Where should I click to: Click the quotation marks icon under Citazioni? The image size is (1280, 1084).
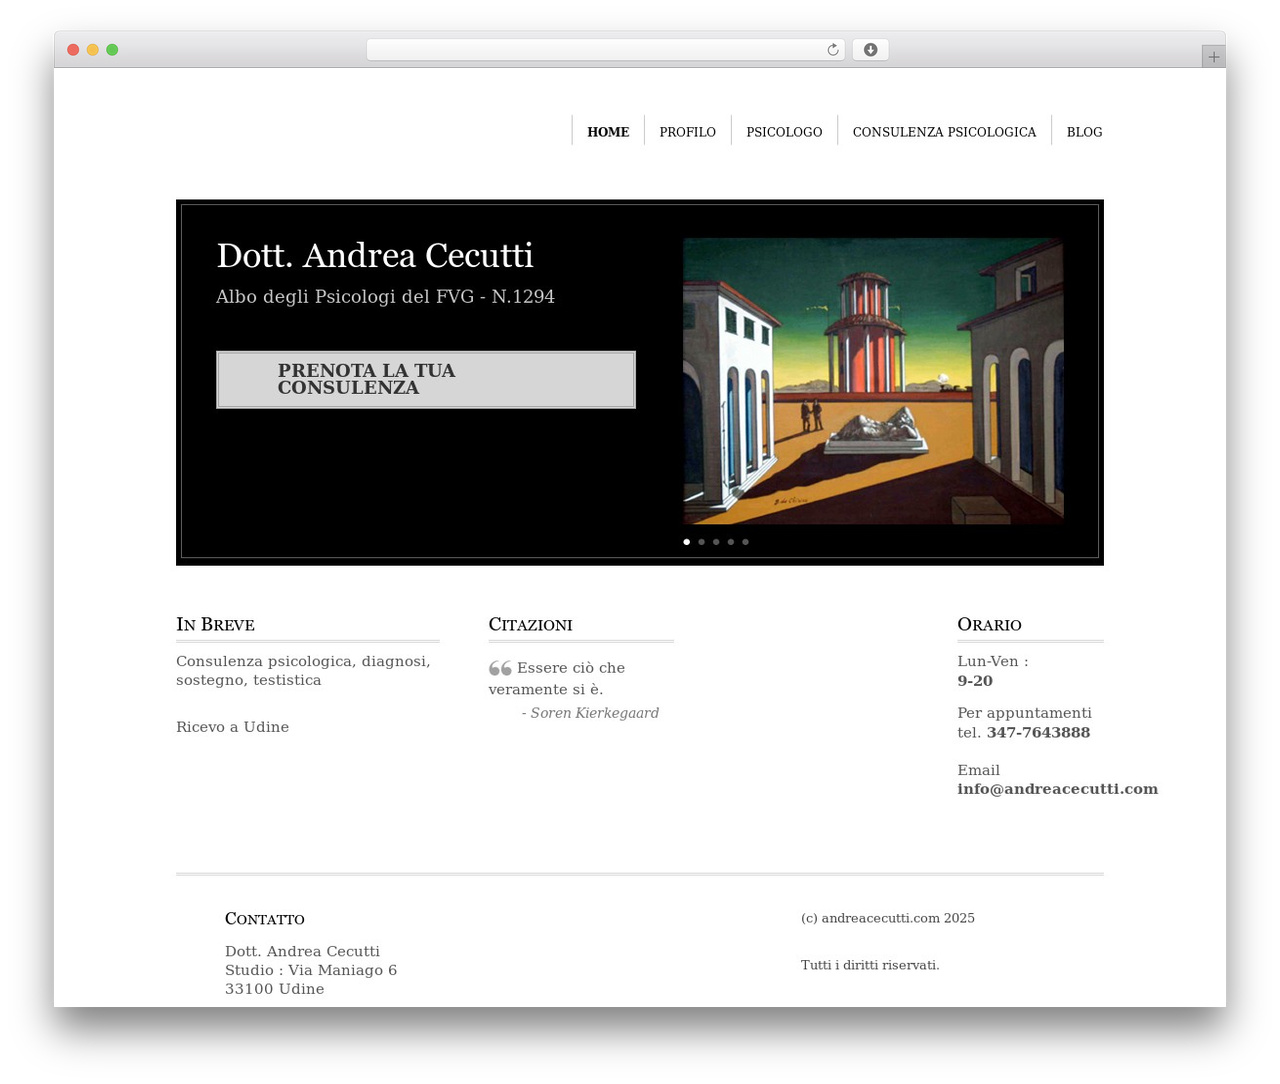click(x=500, y=668)
